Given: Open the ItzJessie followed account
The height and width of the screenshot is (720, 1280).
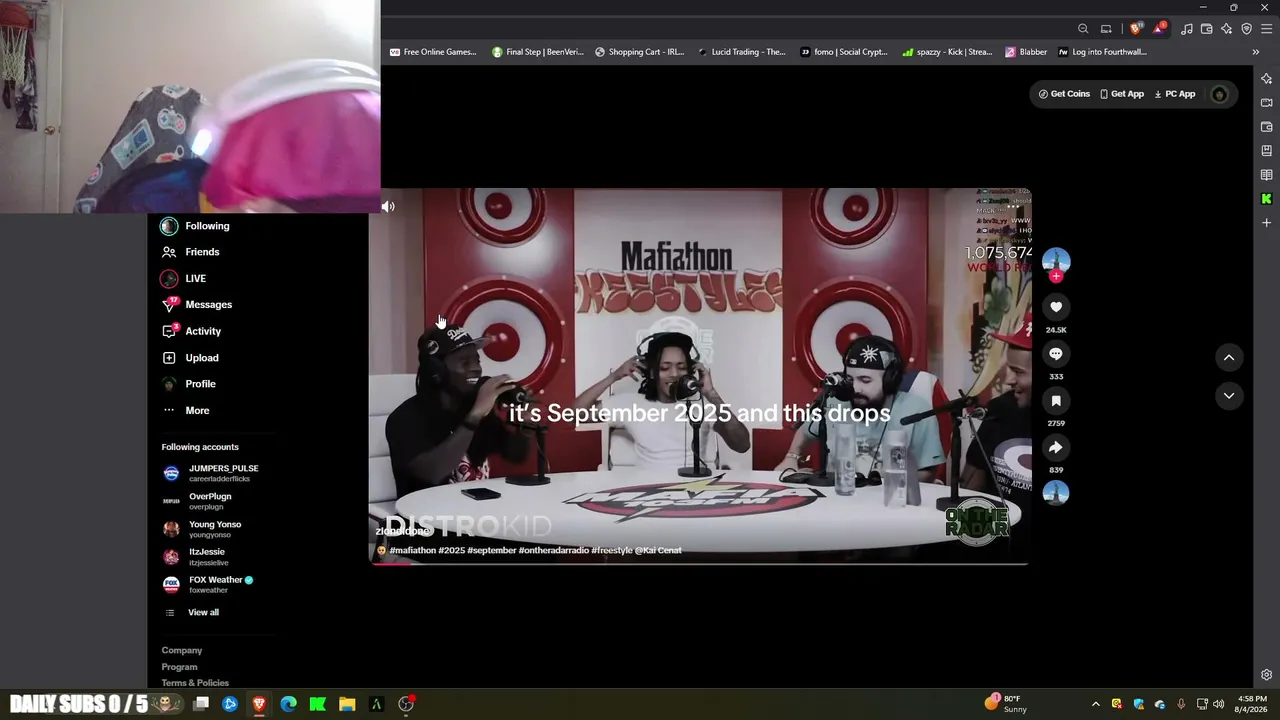Looking at the screenshot, I should 195,557.
